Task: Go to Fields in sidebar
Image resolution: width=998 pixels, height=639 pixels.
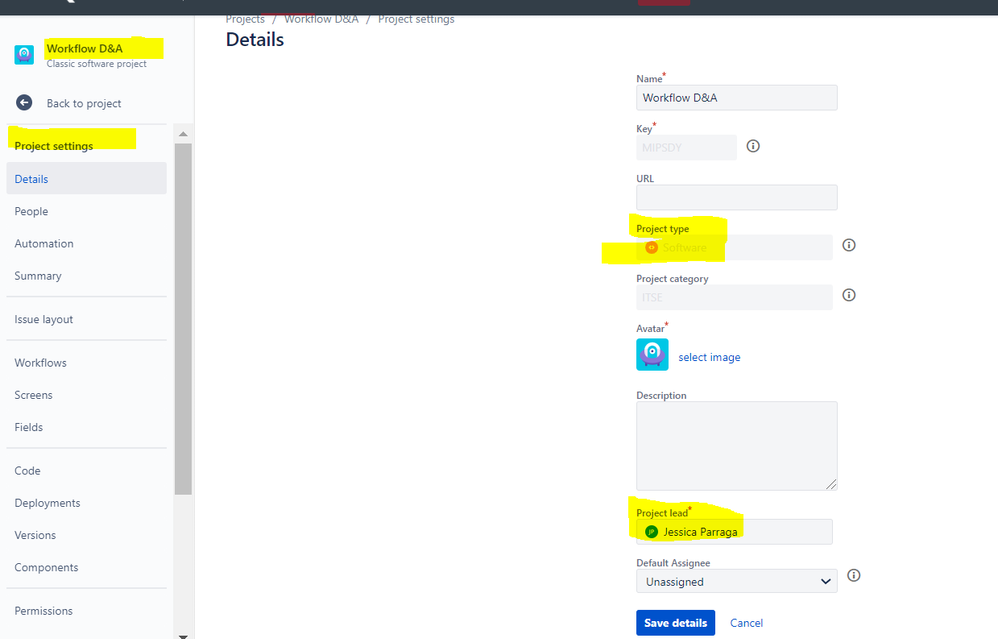Action: tap(29, 427)
